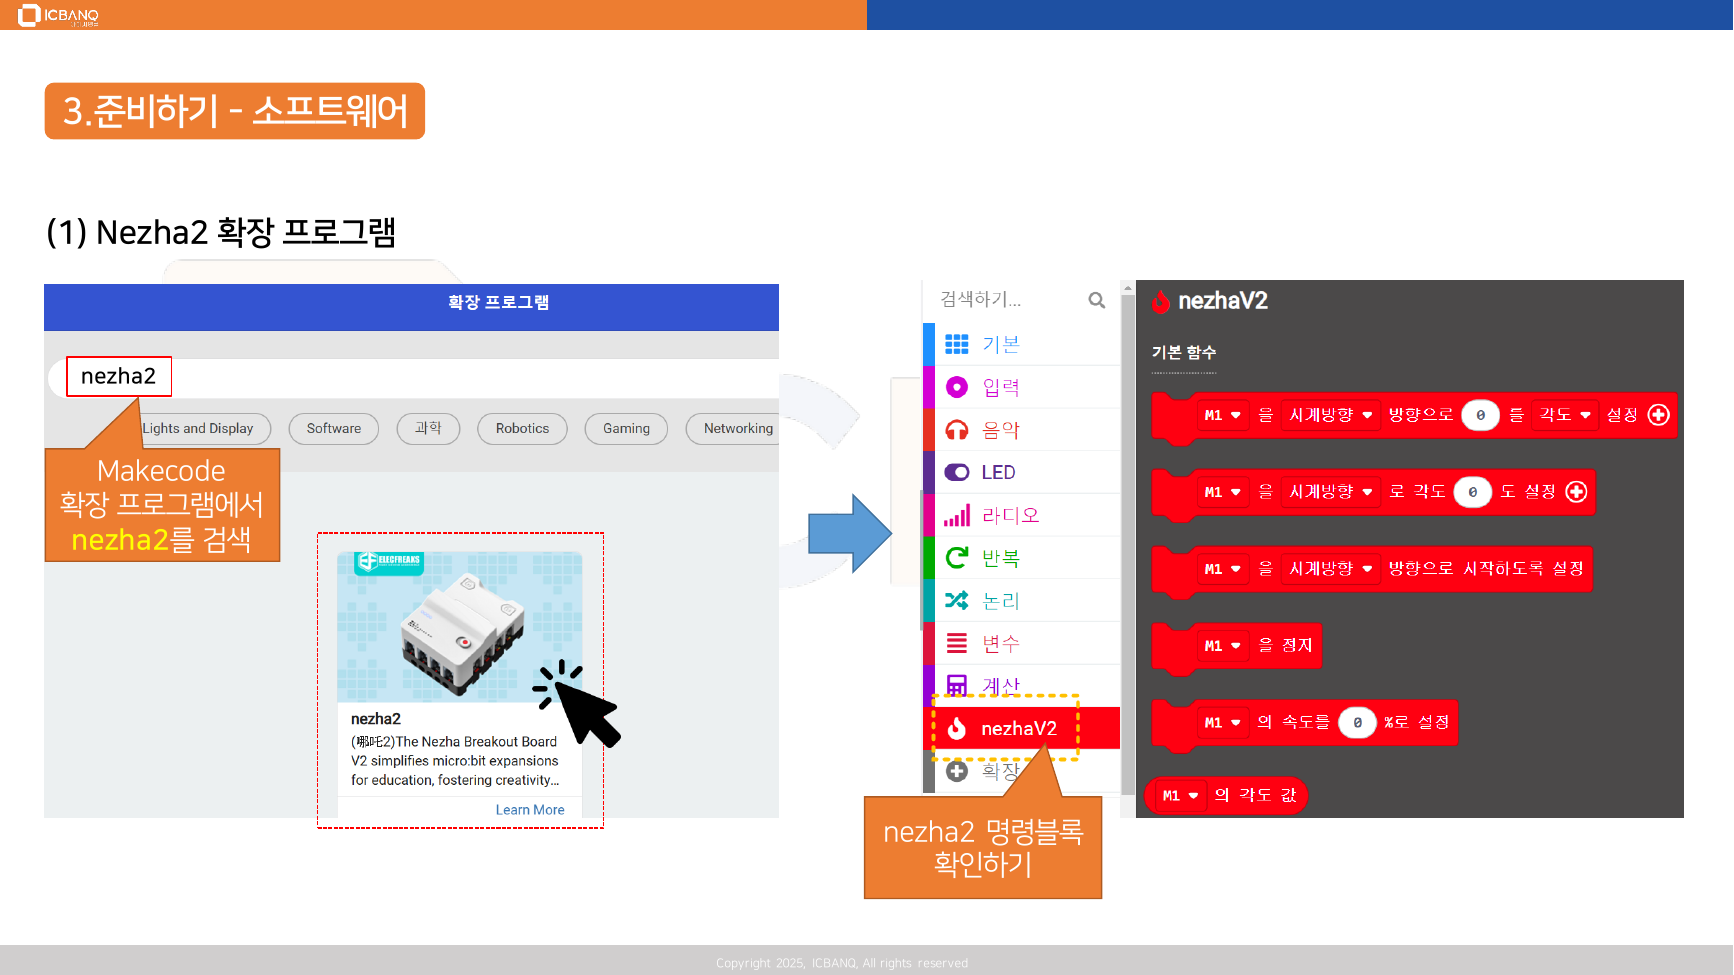Open the nezhaV2 flame category
1734x975 pixels.
(x=1022, y=728)
